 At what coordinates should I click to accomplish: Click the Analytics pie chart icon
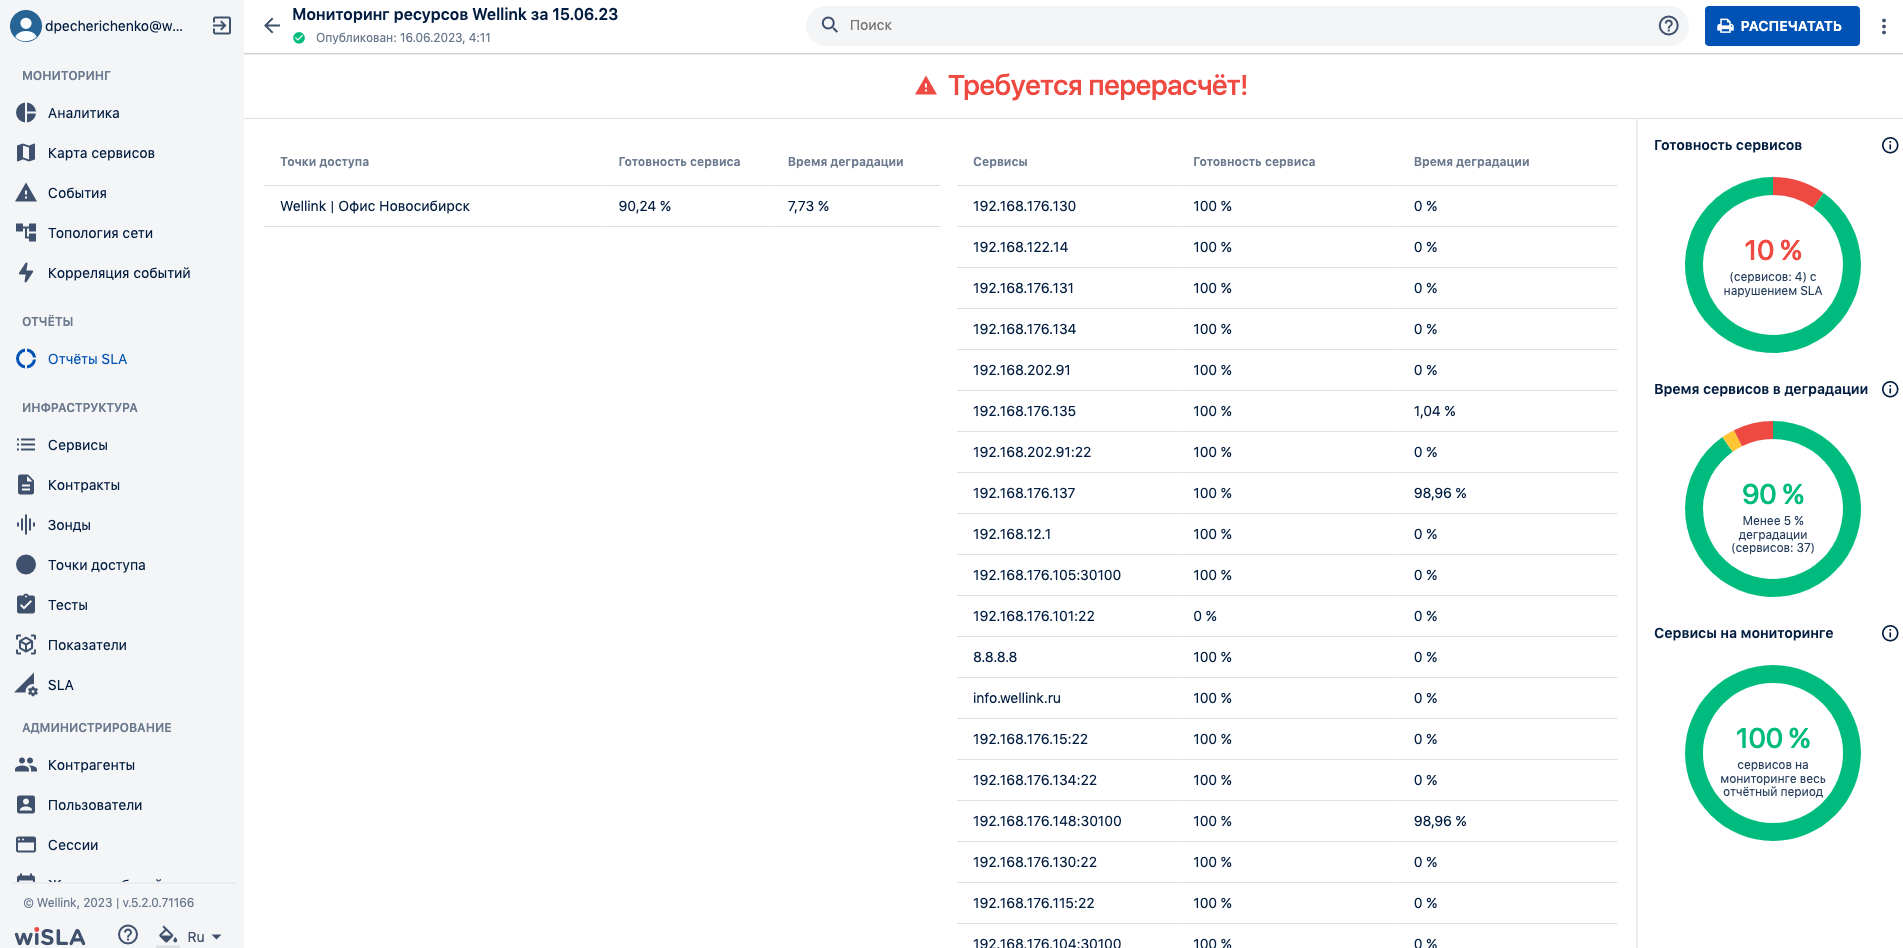click(26, 113)
